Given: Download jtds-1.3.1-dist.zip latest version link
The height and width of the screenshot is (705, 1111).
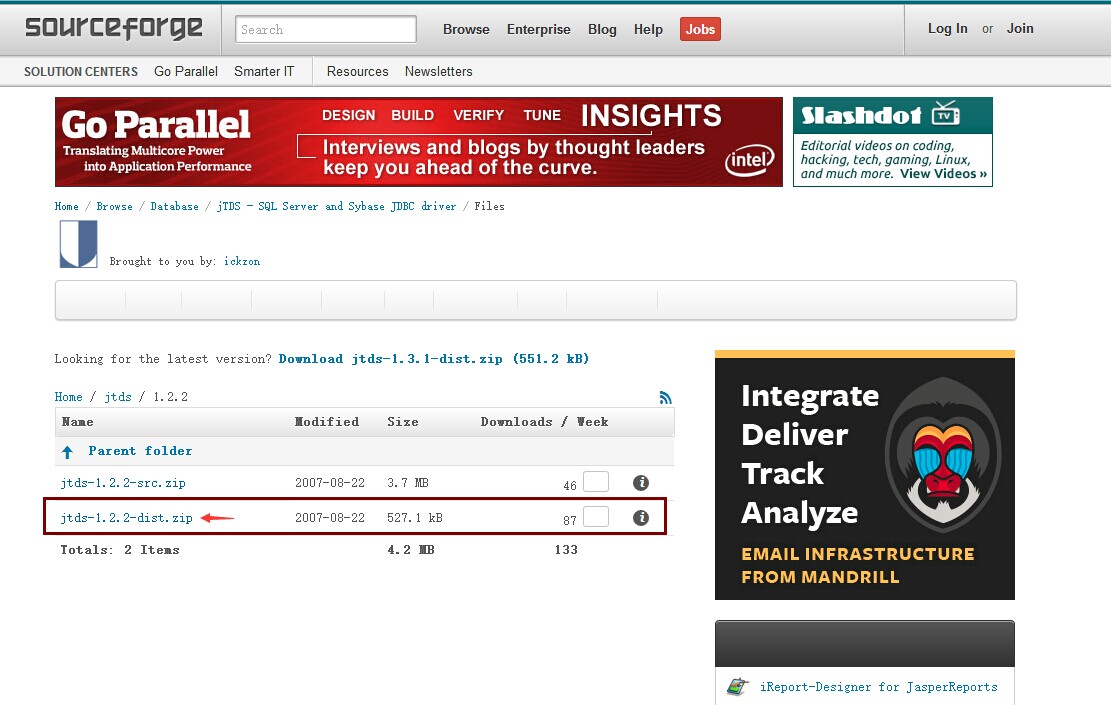Looking at the screenshot, I should (434, 359).
